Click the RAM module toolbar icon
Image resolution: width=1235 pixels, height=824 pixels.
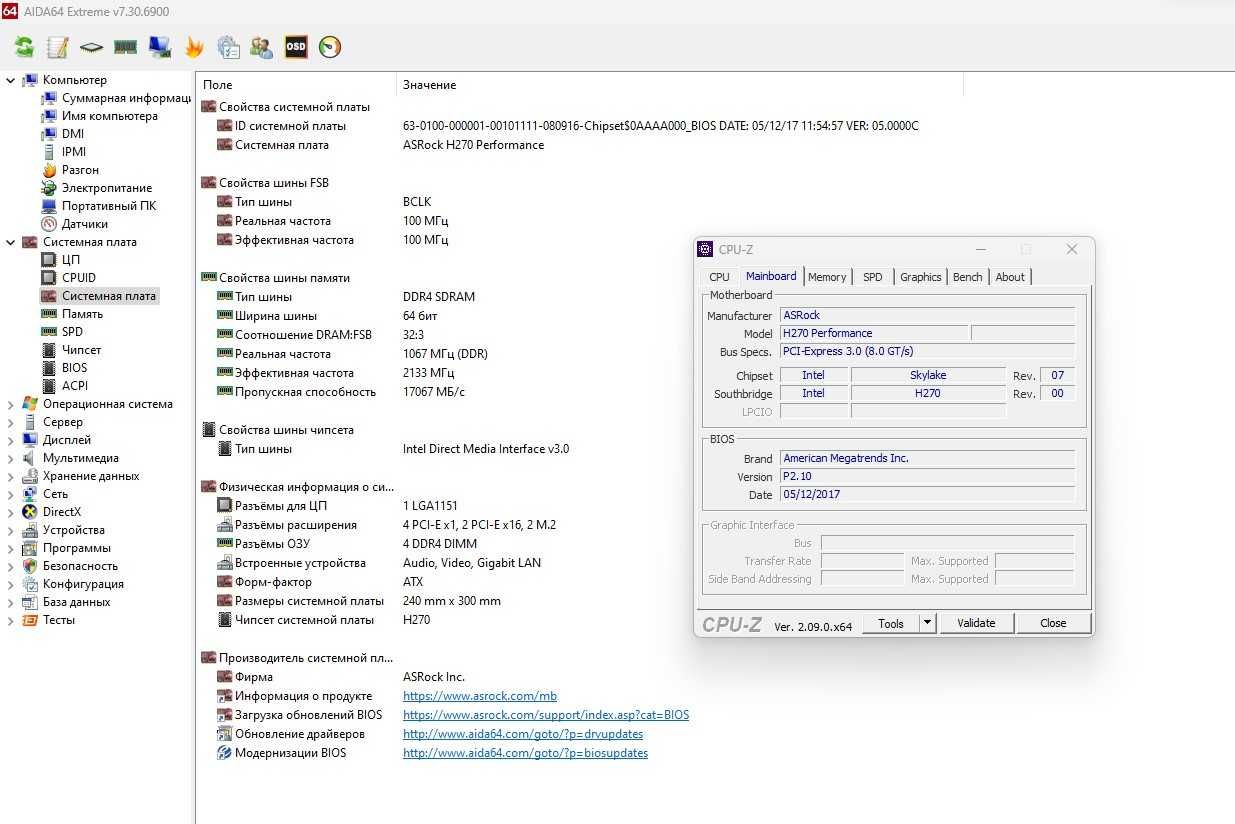coord(125,47)
